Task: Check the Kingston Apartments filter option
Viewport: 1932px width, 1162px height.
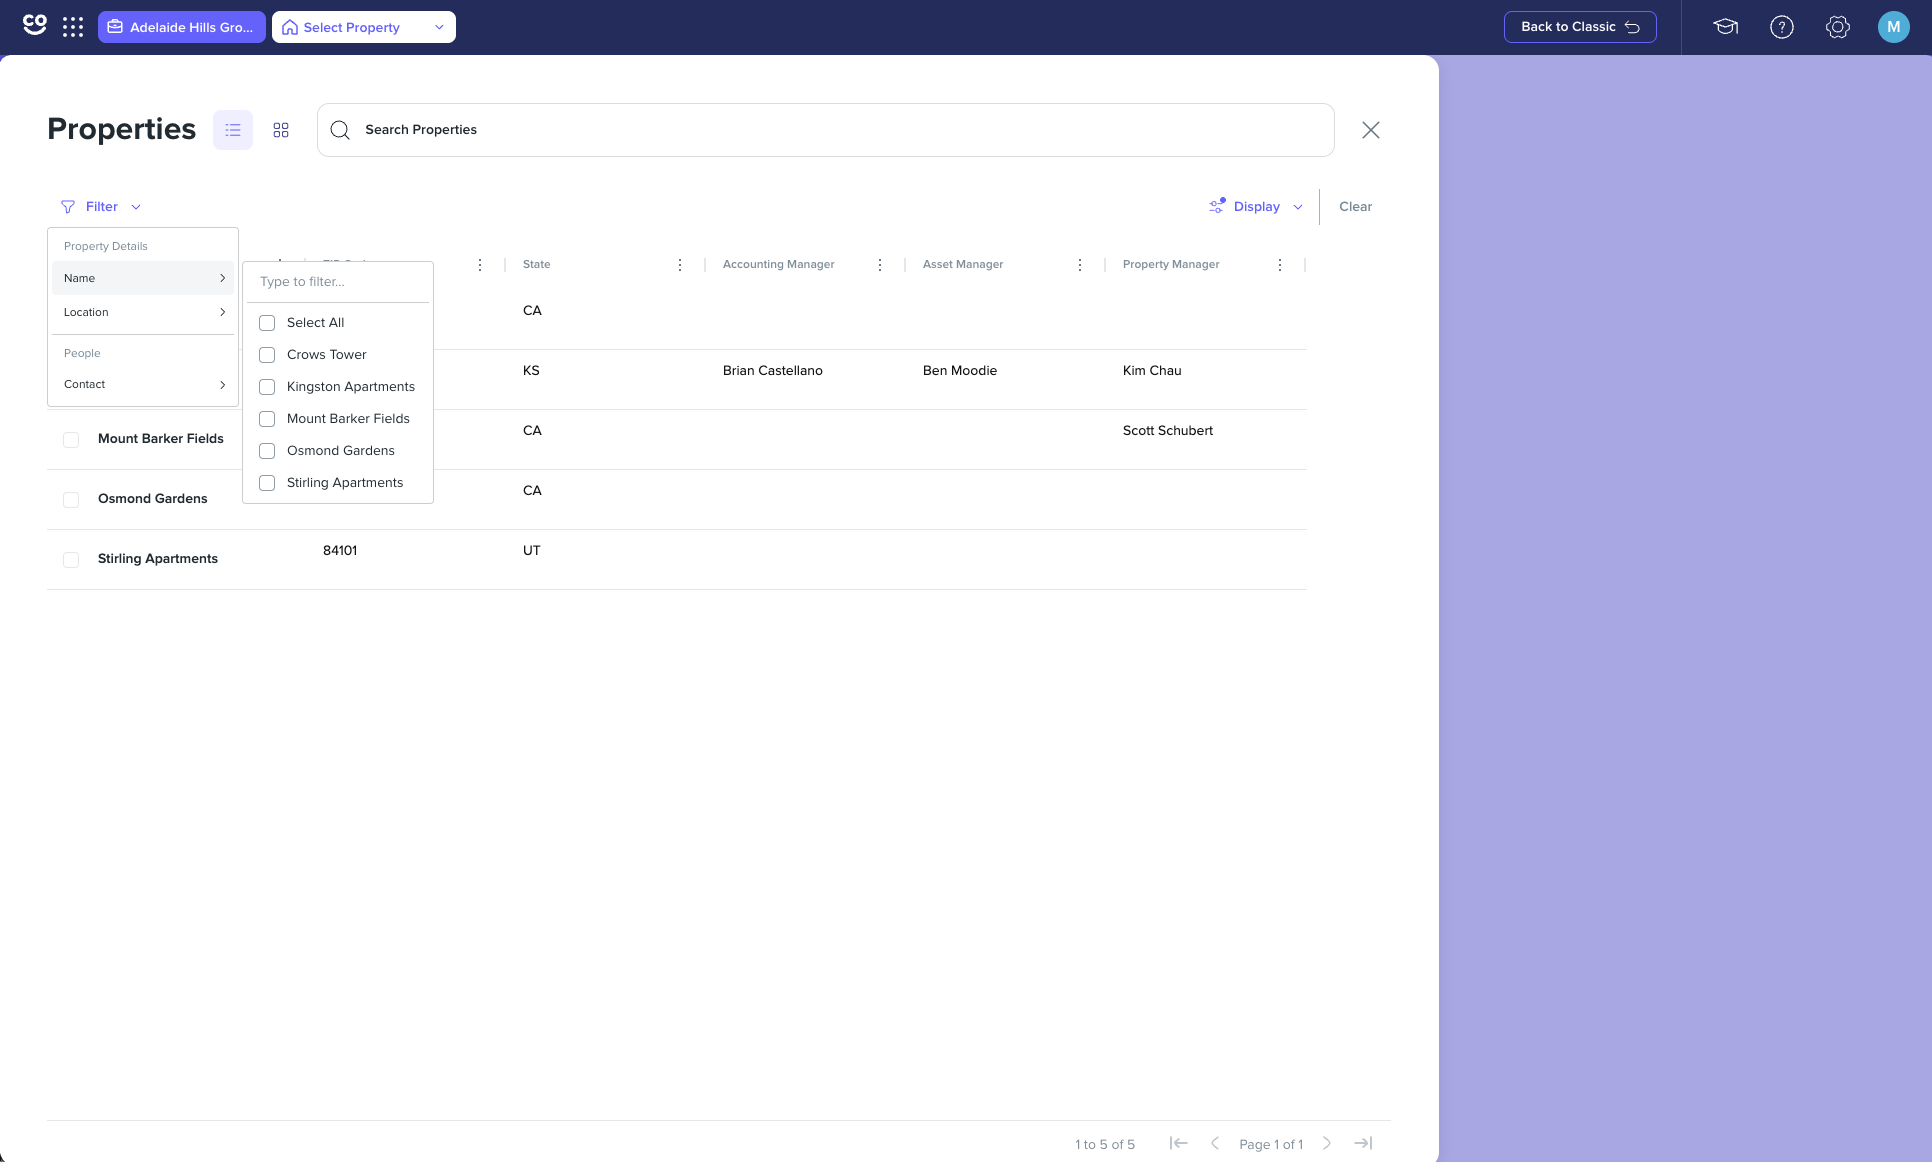Action: (267, 387)
